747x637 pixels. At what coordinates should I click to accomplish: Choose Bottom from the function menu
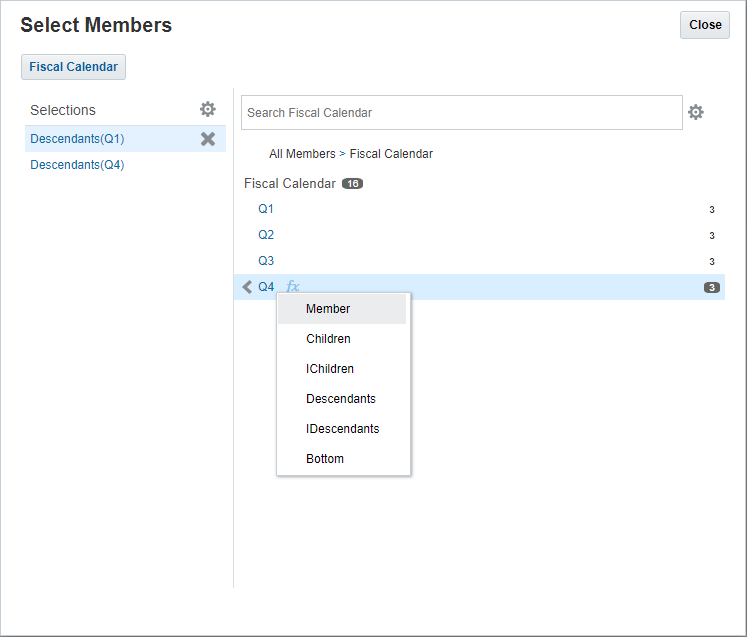pyautogui.click(x=342, y=459)
